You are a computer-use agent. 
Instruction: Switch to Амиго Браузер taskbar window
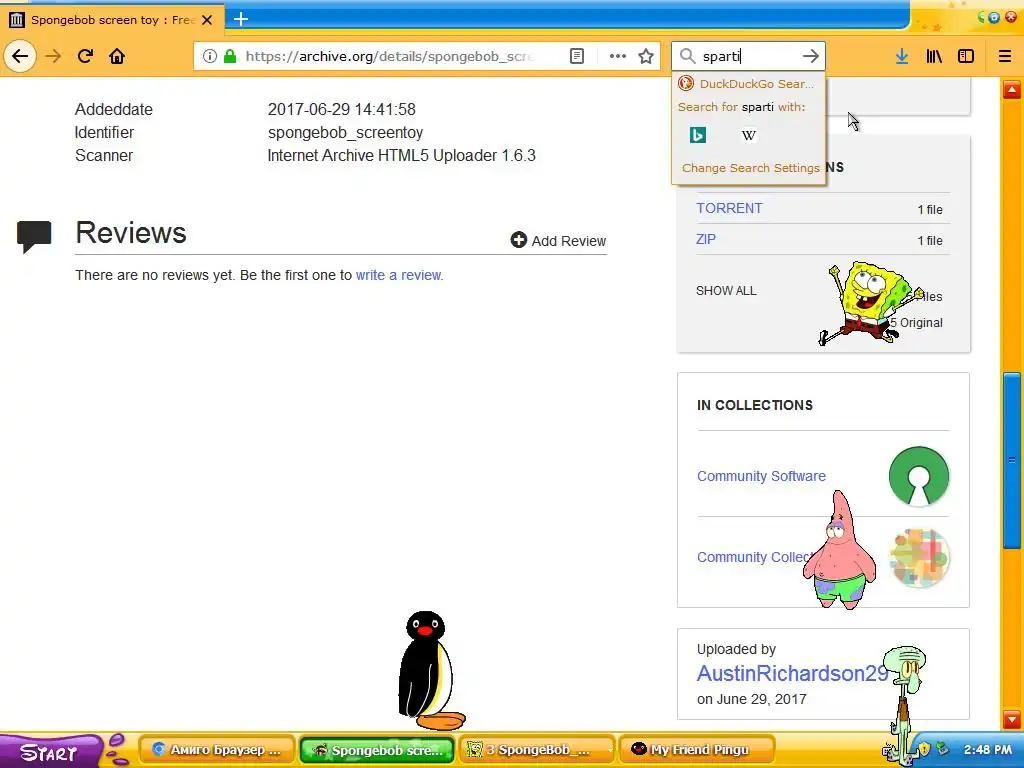click(217, 750)
